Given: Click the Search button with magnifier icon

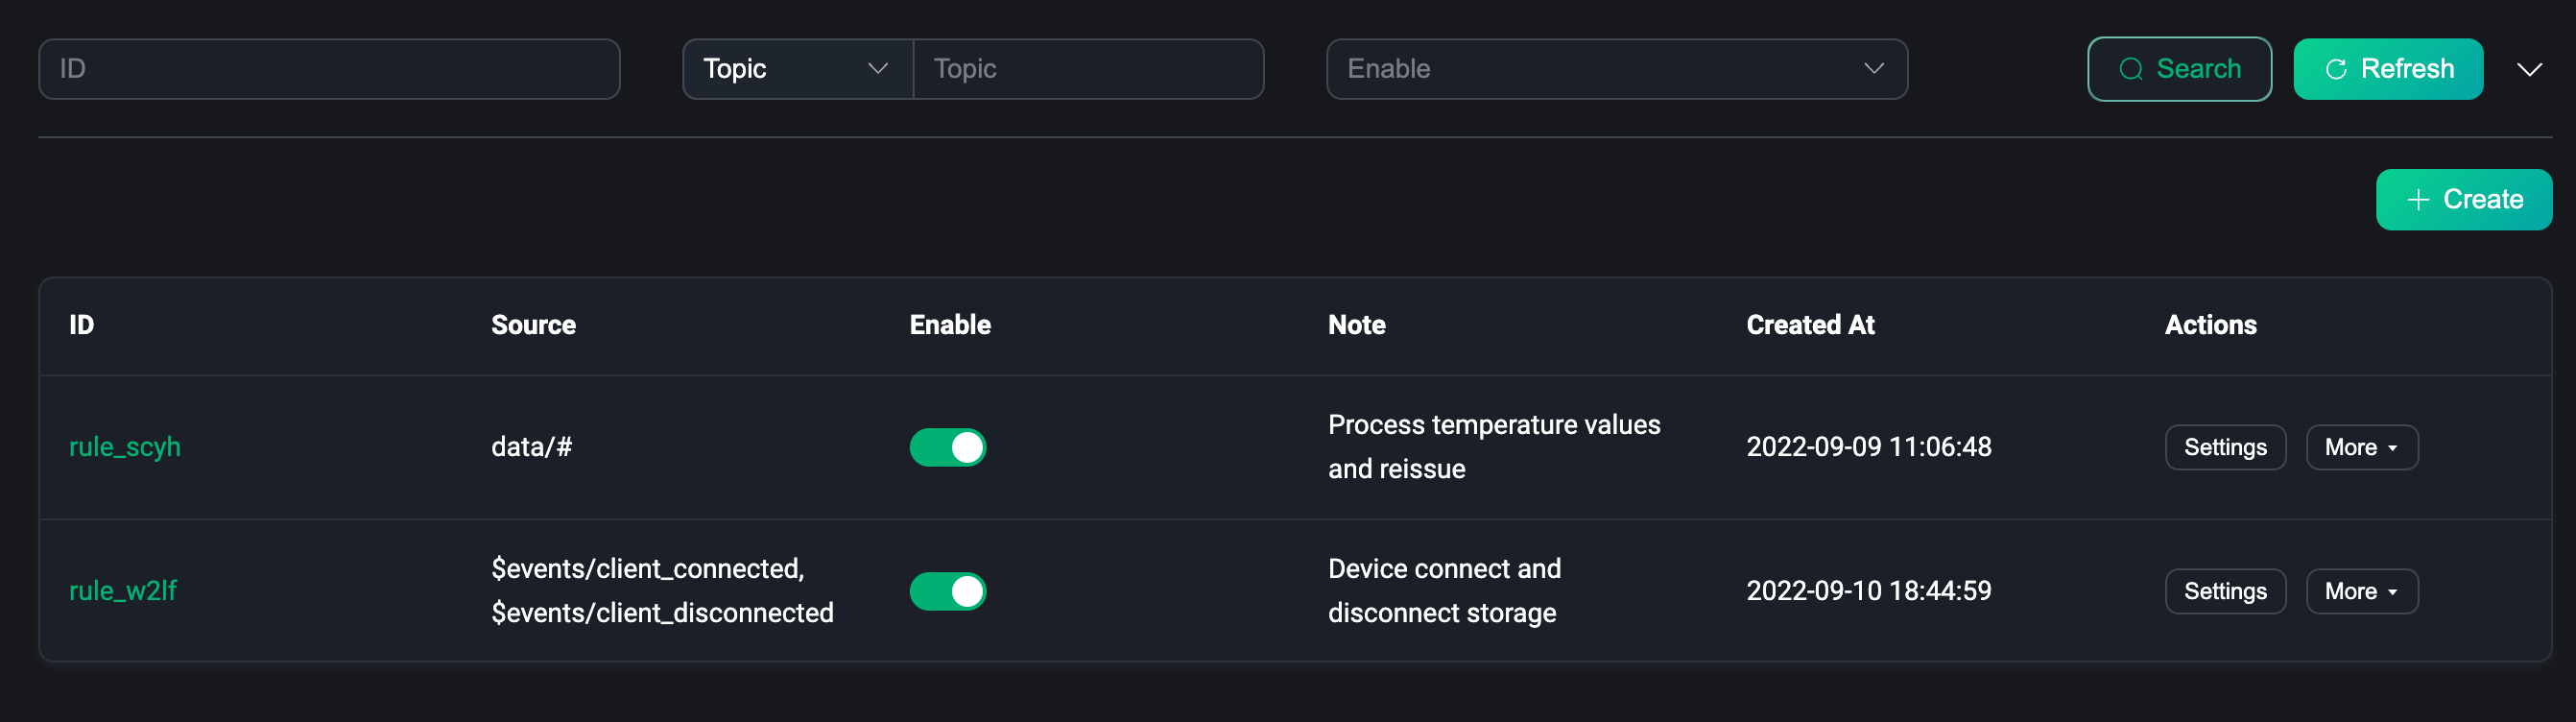Looking at the screenshot, I should (2178, 69).
